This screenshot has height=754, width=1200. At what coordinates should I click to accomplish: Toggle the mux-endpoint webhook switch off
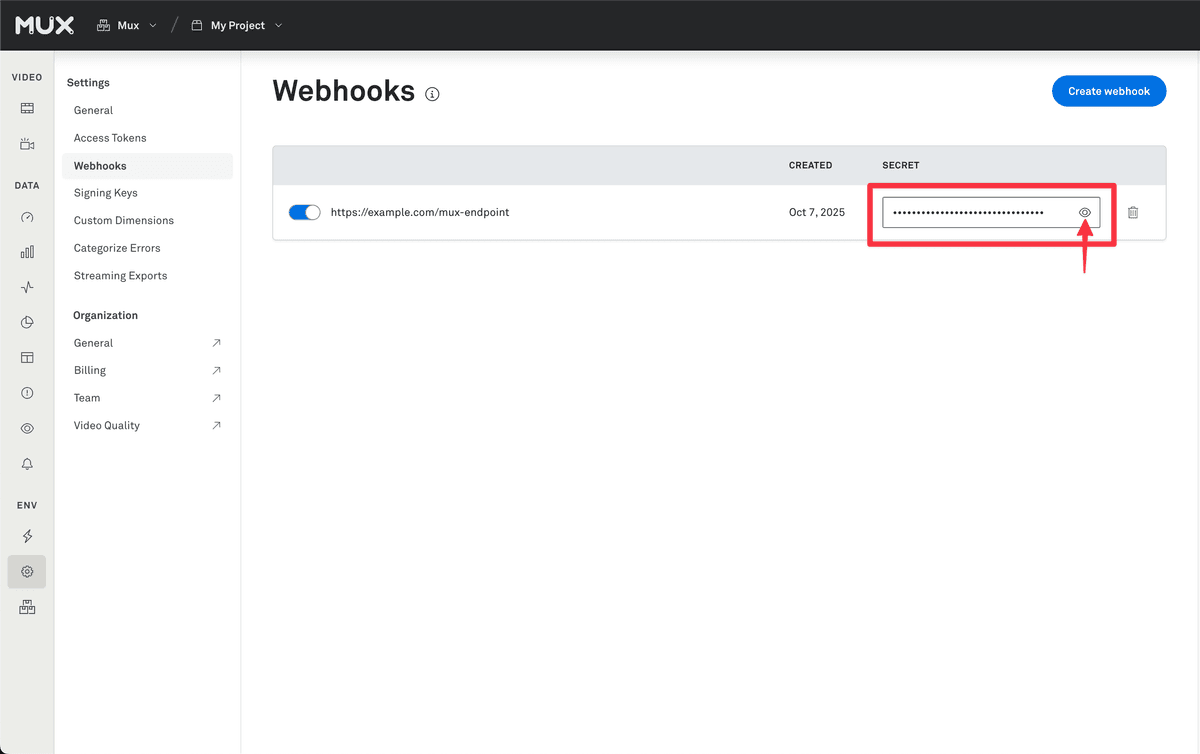click(x=304, y=212)
